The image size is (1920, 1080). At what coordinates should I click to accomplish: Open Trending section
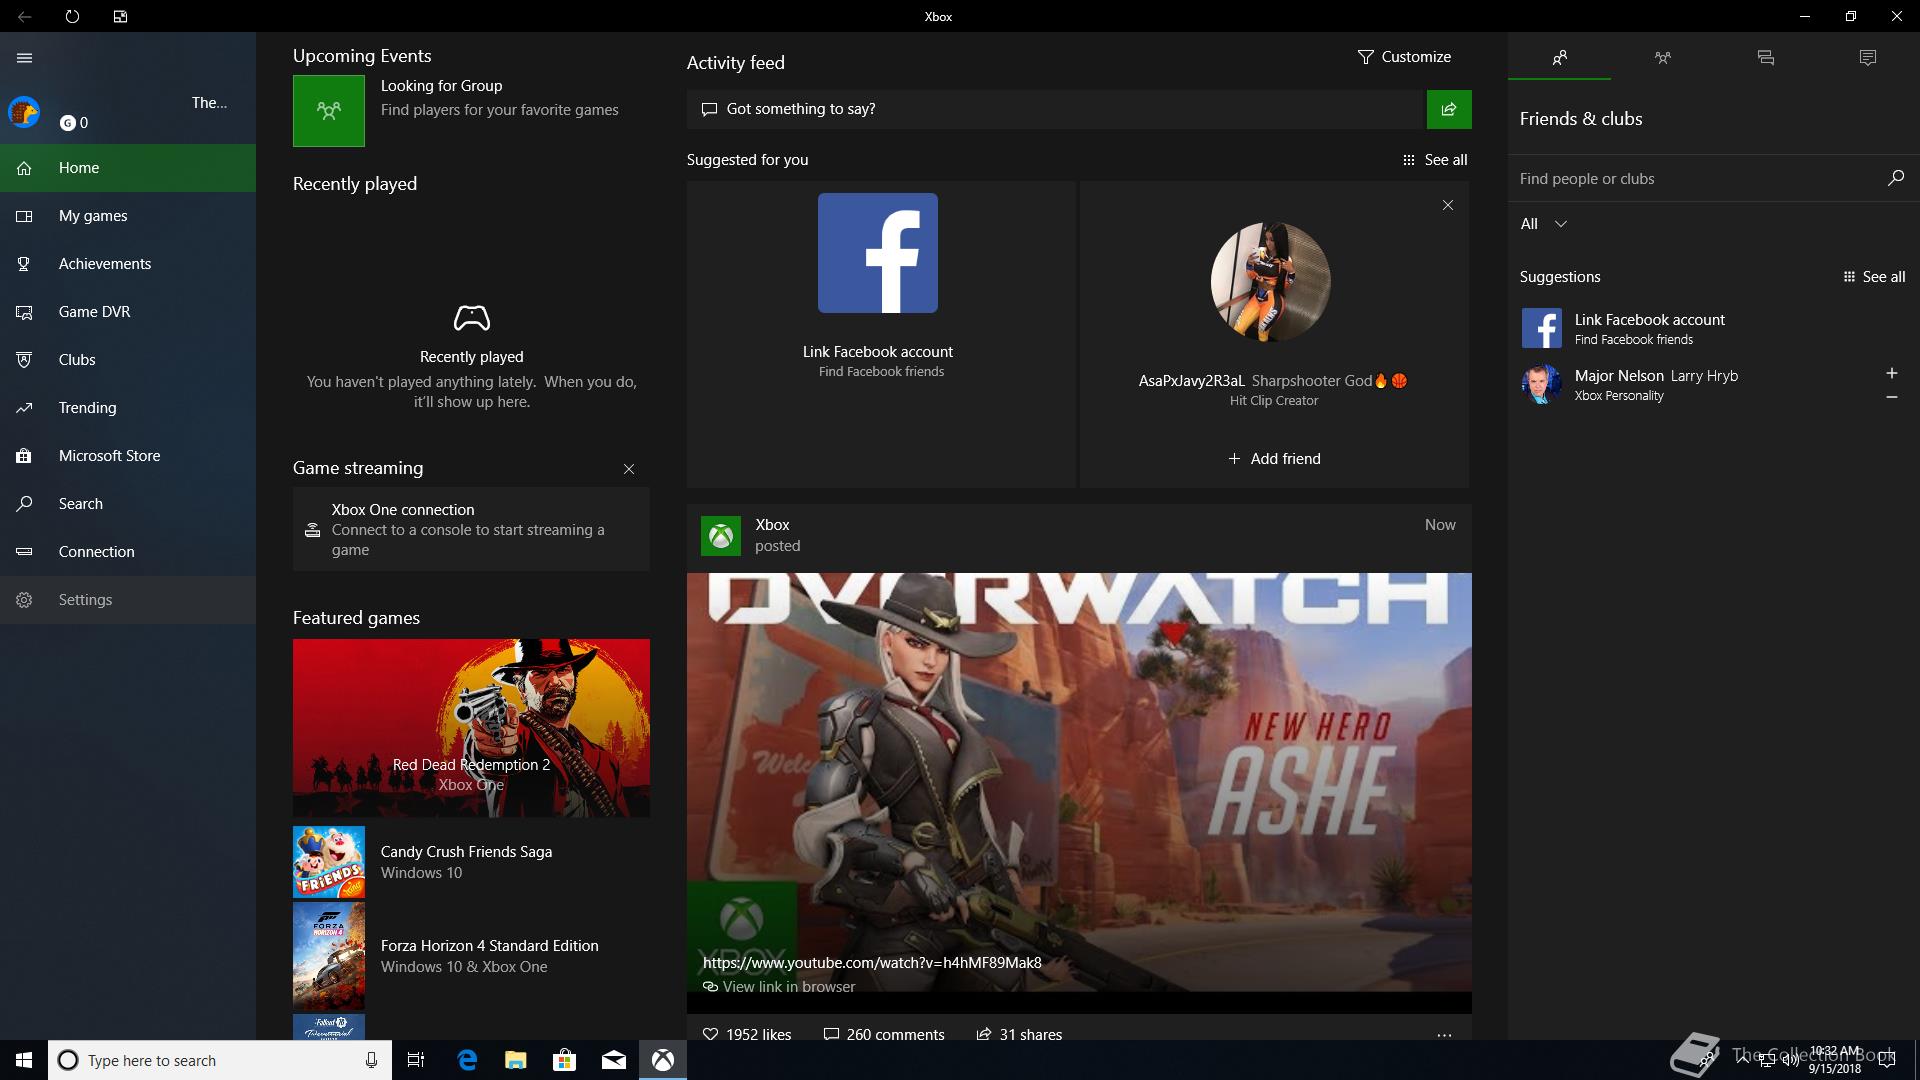click(x=128, y=408)
